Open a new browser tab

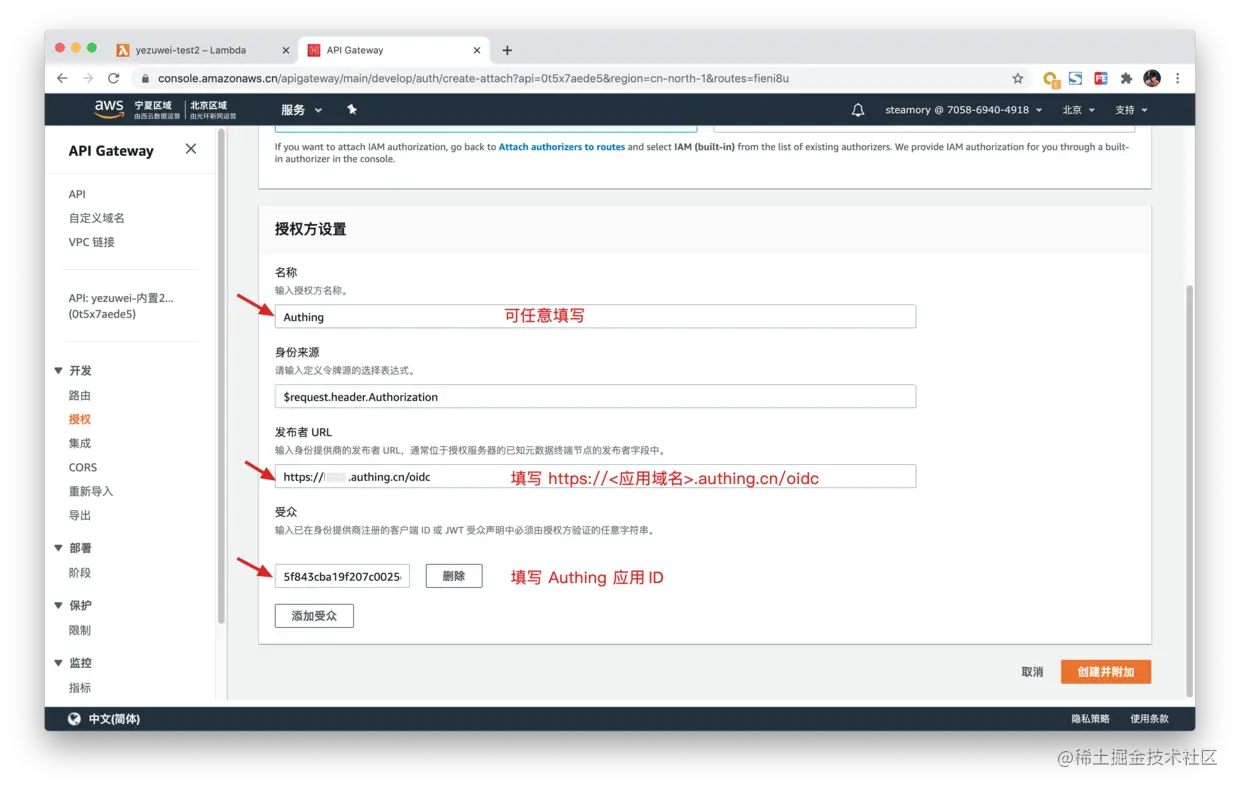pyautogui.click(x=507, y=50)
